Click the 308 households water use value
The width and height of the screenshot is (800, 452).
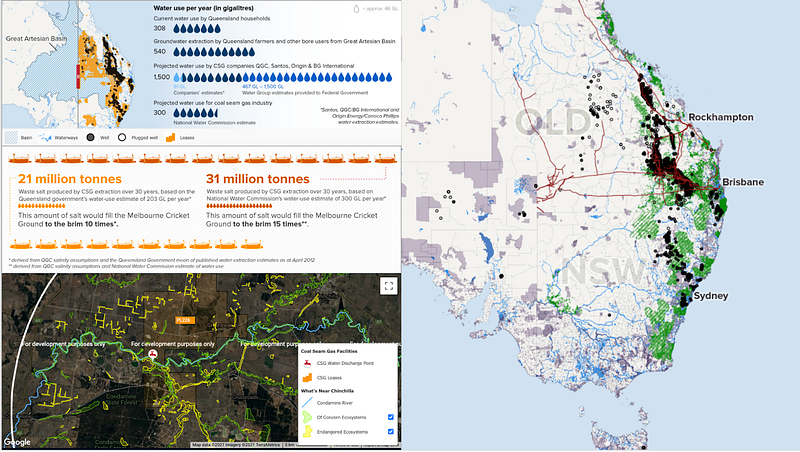(x=160, y=28)
